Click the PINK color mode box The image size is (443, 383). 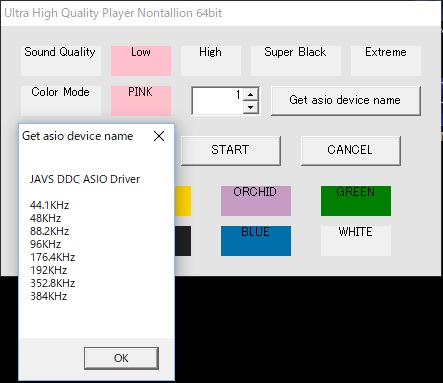point(141,101)
